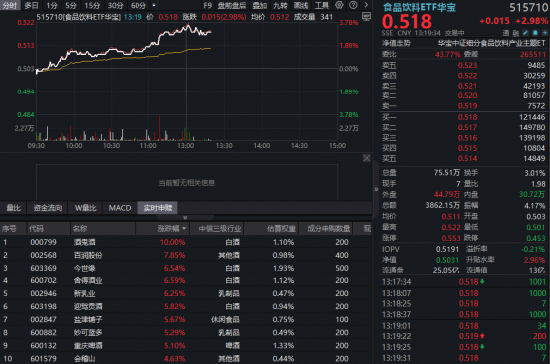The image size is (550, 364).
Task: Select row with code 000799
Action: [x=186, y=242]
